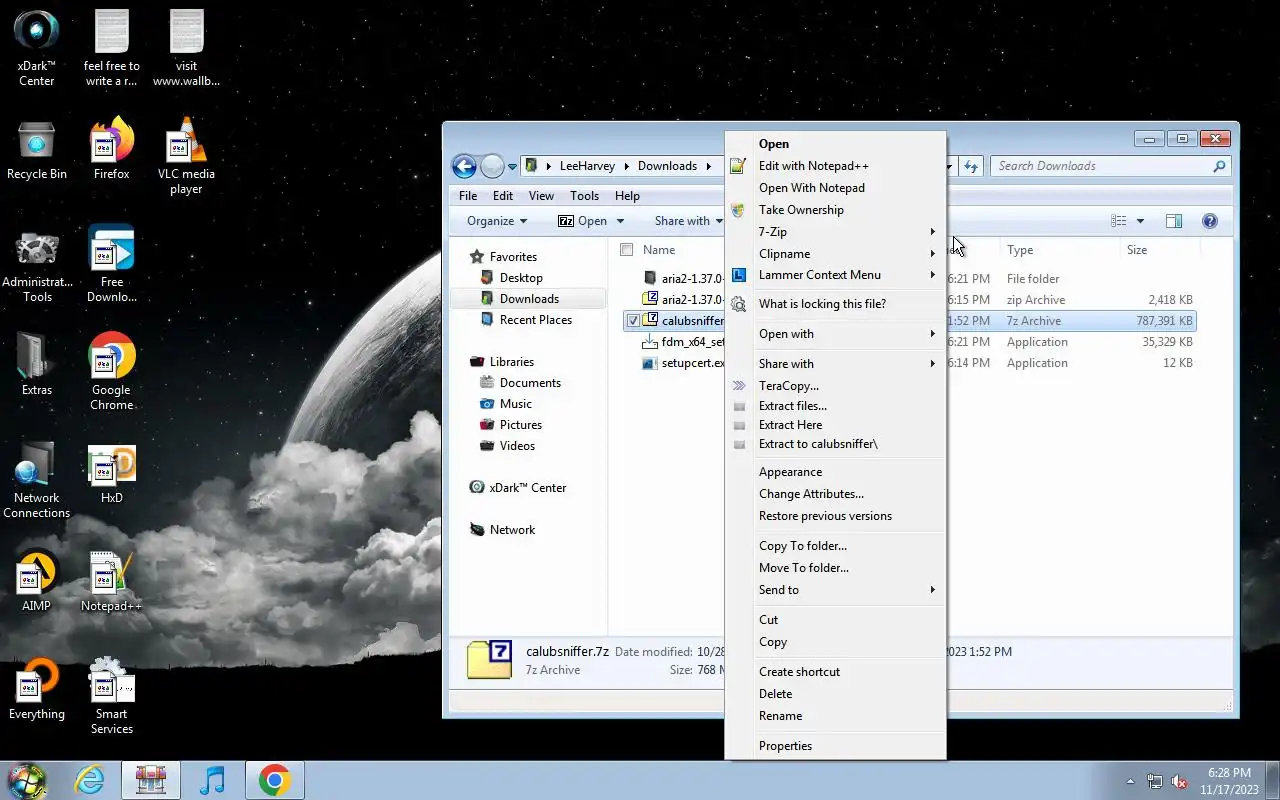Open Smart Services desktop icon

coord(112,696)
